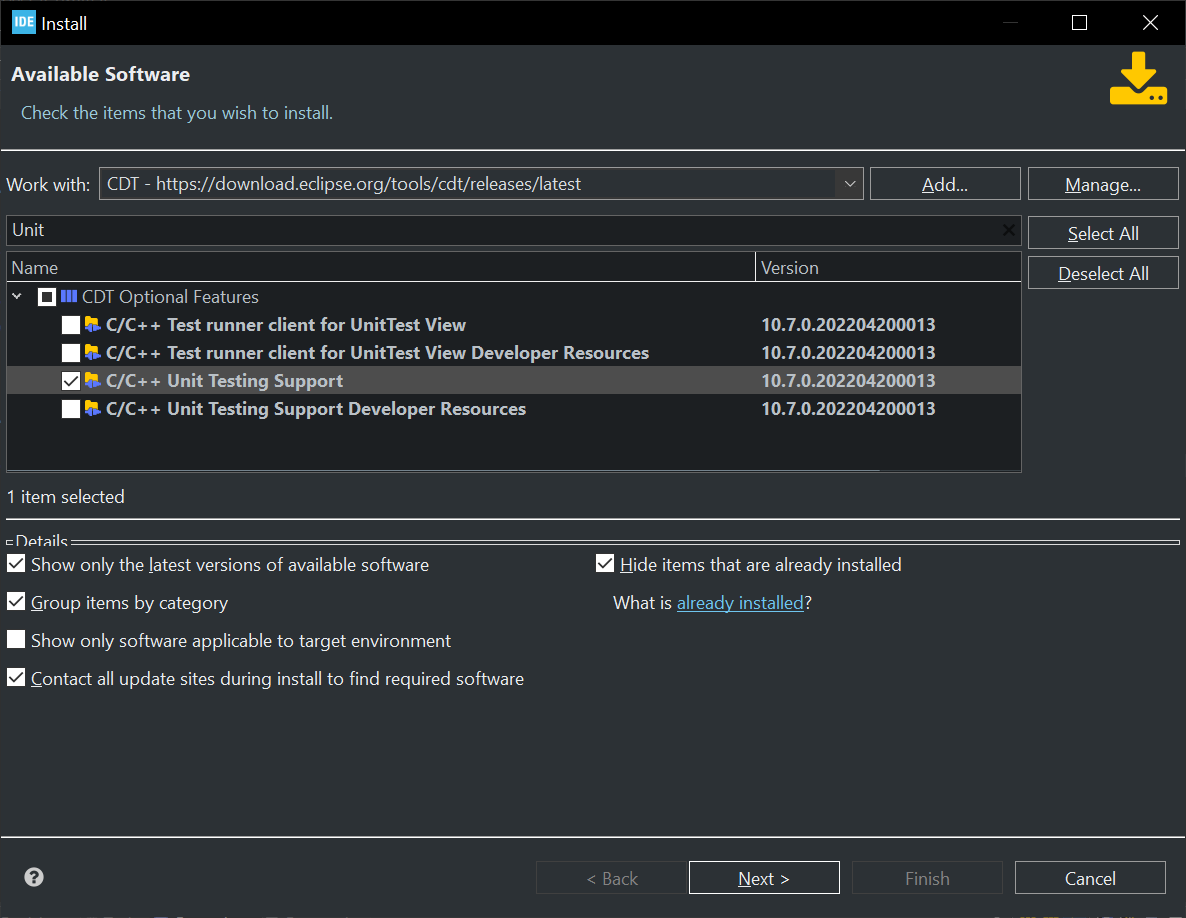Collapse the CDT Optional Features tree node
Screen dimensions: 1186x918
tap(17, 296)
